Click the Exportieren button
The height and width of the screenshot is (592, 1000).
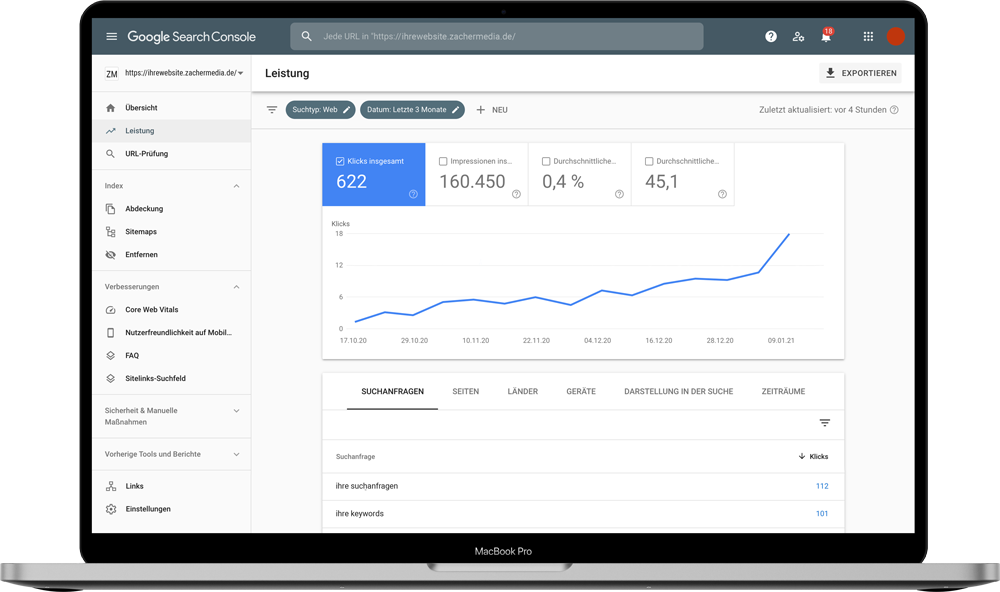(860, 73)
